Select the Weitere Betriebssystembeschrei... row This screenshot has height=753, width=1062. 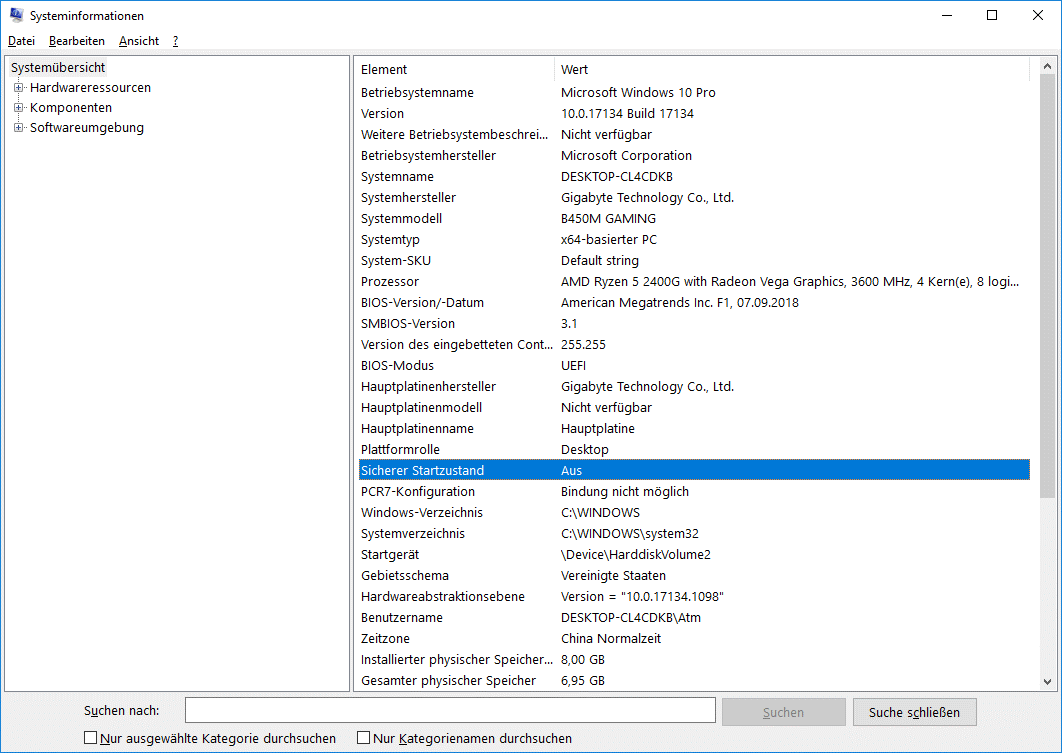pyautogui.click(x=694, y=135)
